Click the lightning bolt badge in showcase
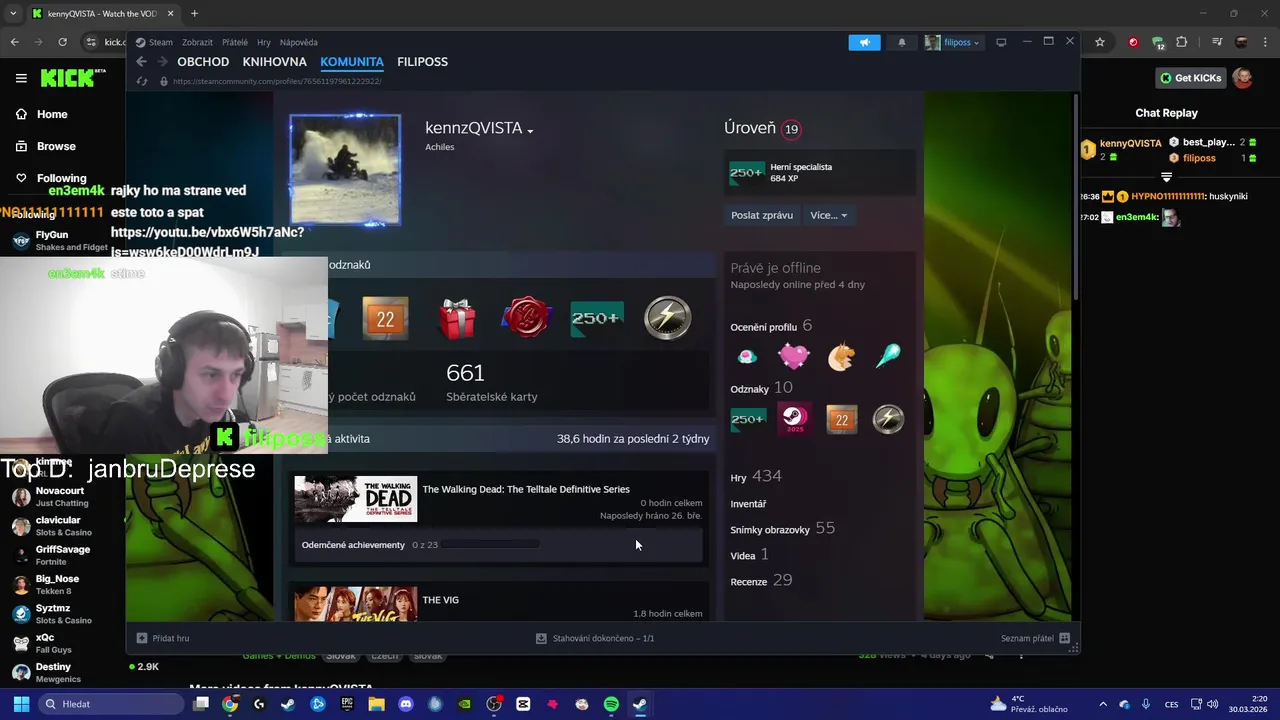Viewport: 1280px width, 720px height. (668, 318)
